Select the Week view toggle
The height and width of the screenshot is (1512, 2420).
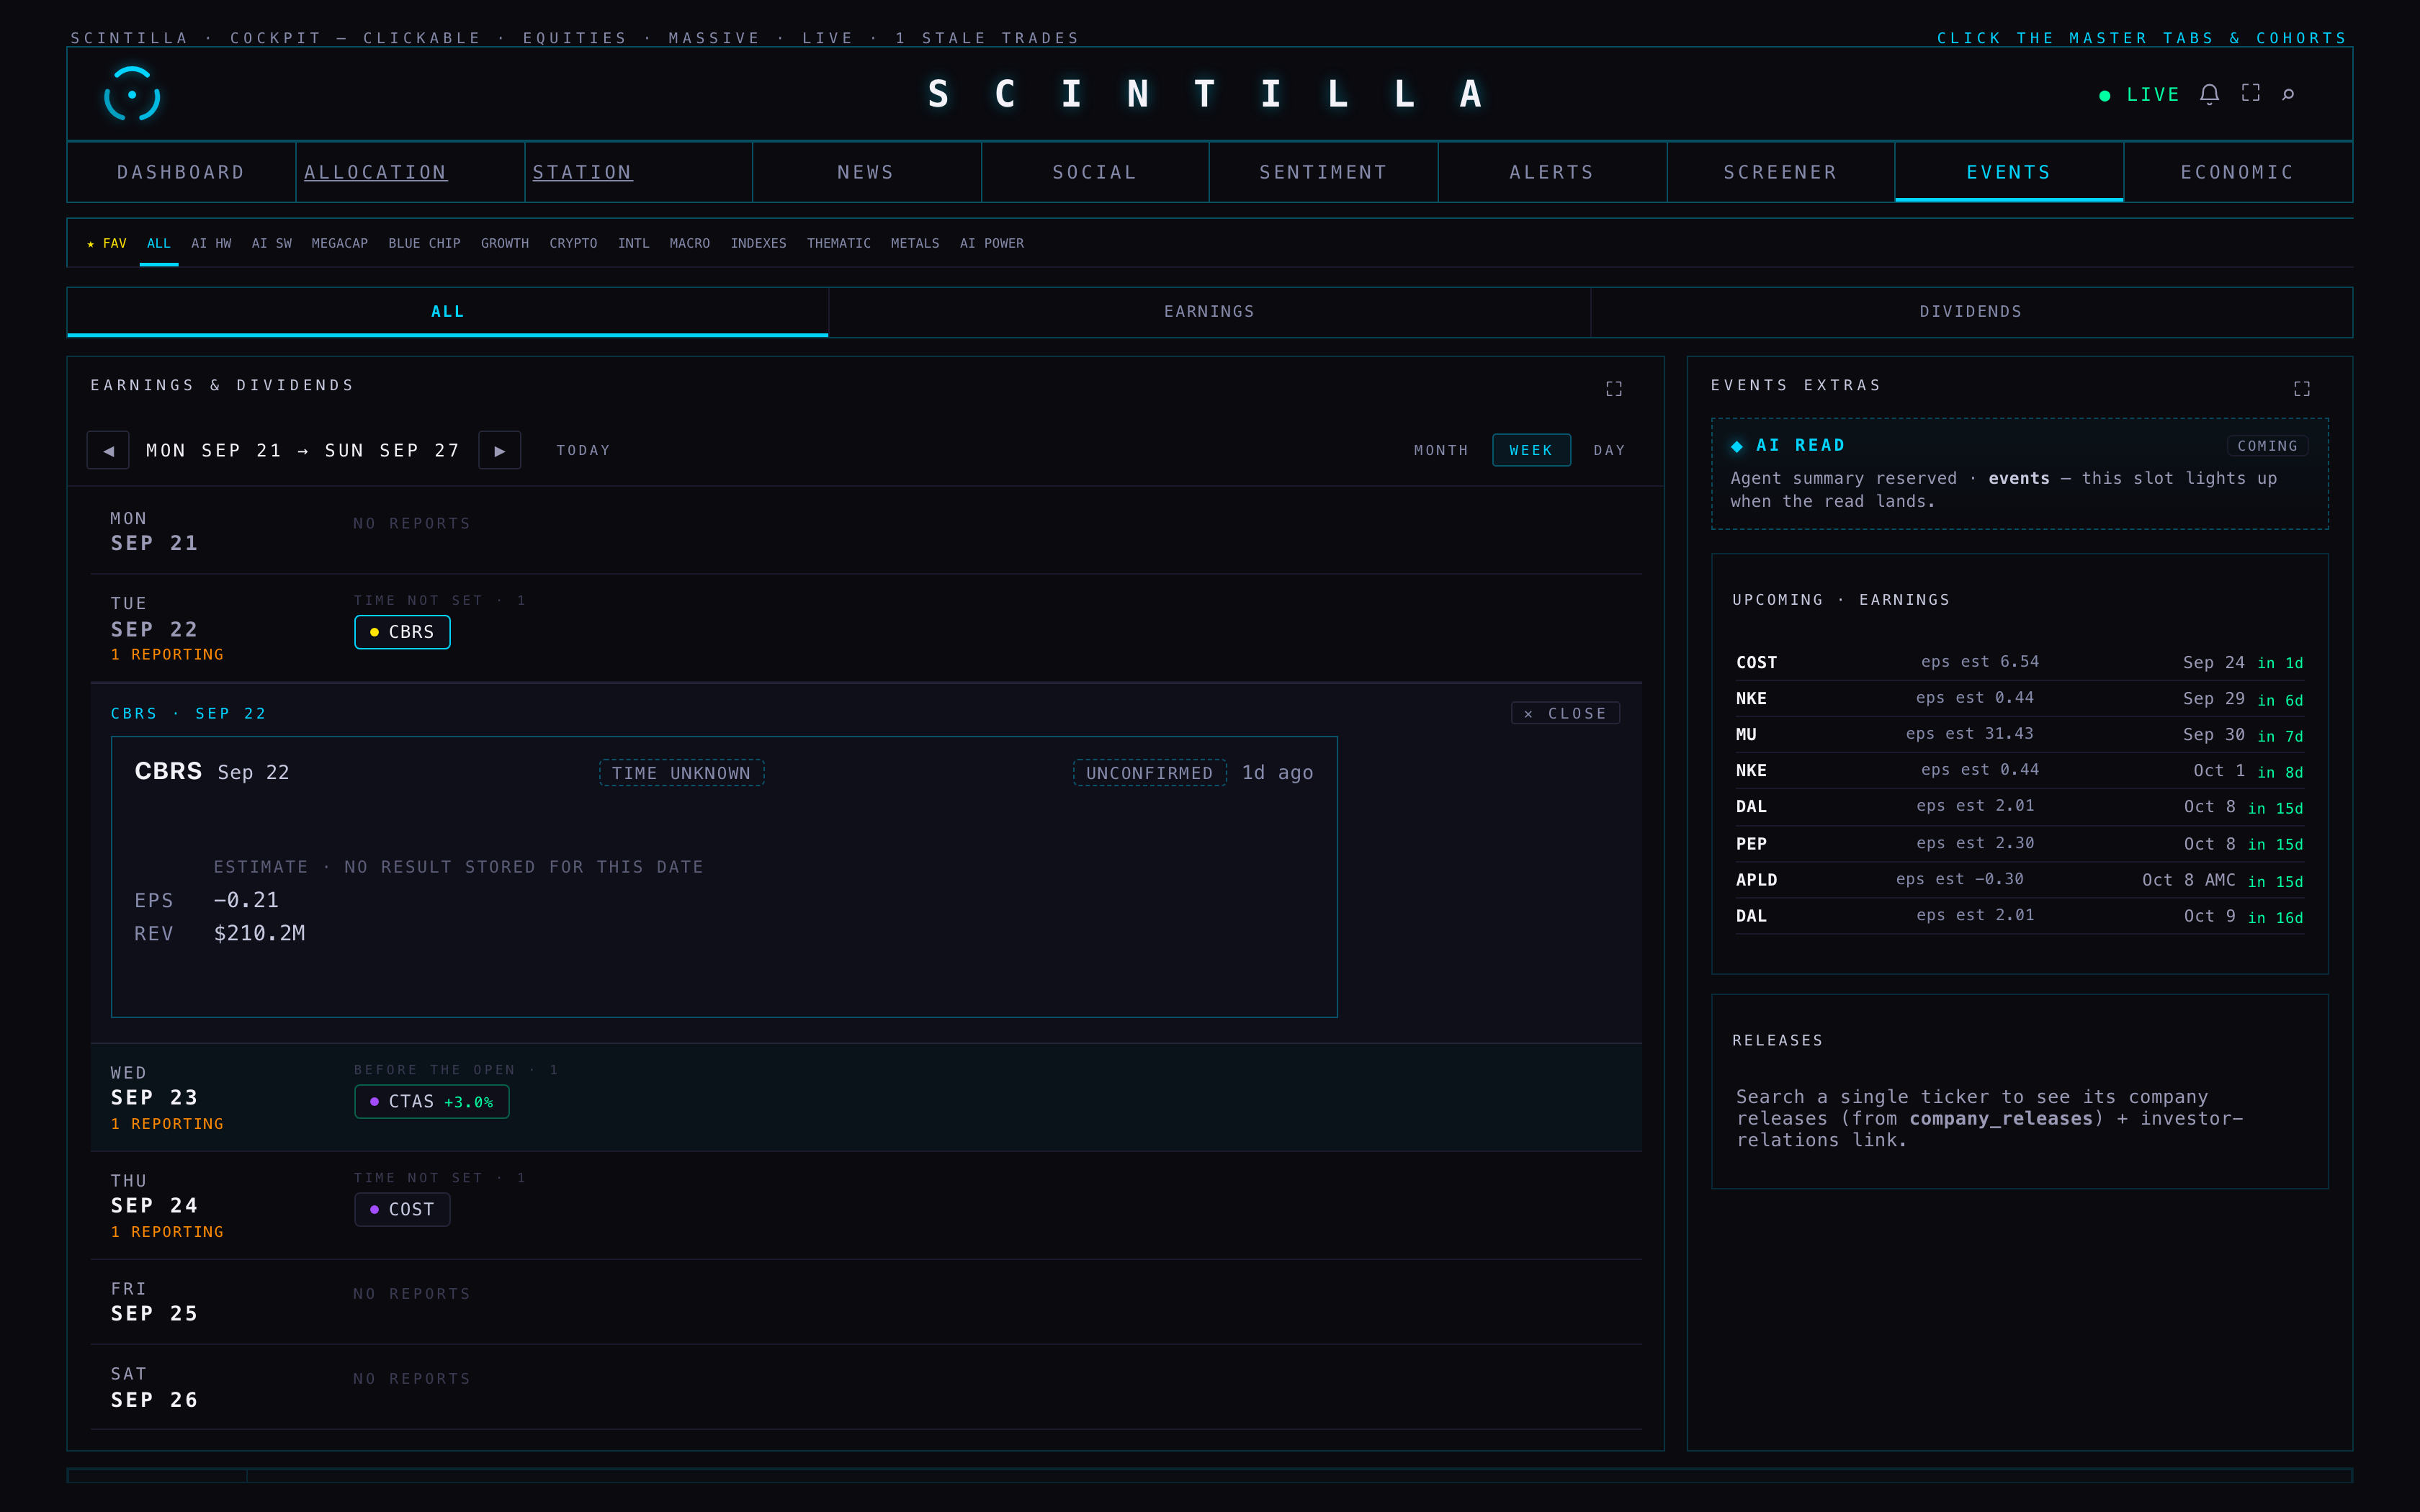[x=1531, y=450]
